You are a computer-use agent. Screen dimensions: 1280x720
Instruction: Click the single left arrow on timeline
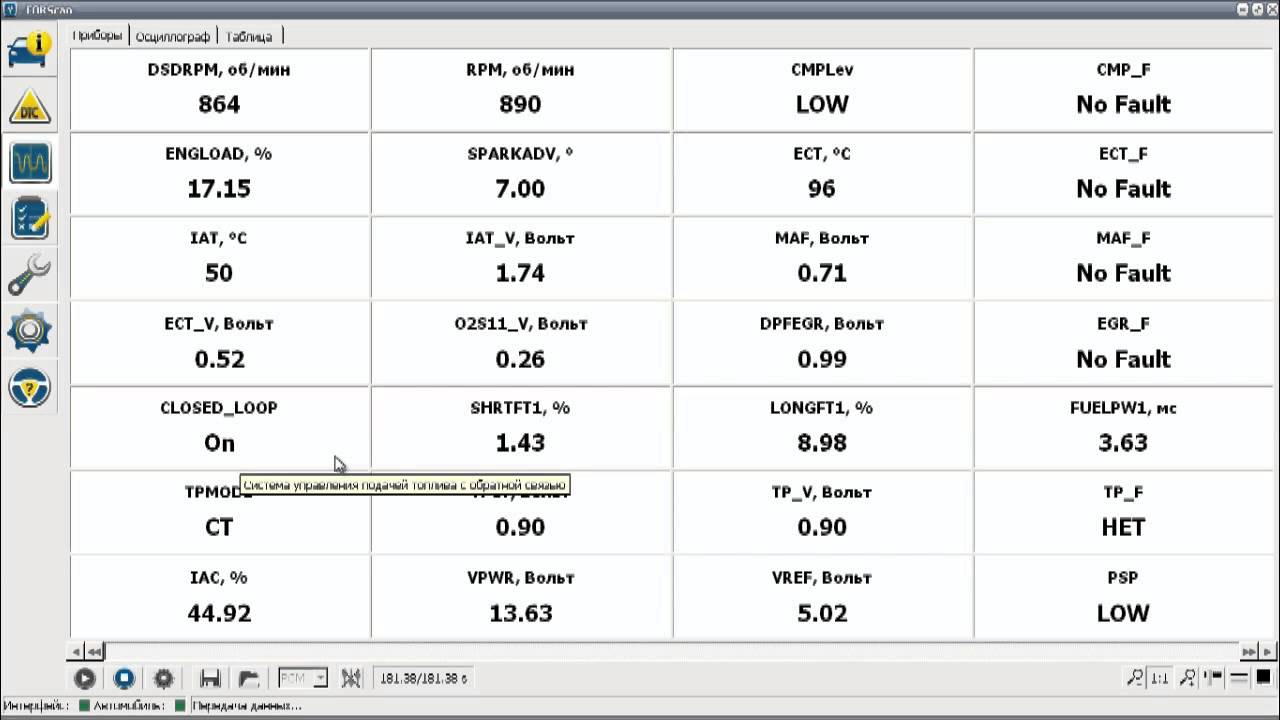tap(77, 651)
